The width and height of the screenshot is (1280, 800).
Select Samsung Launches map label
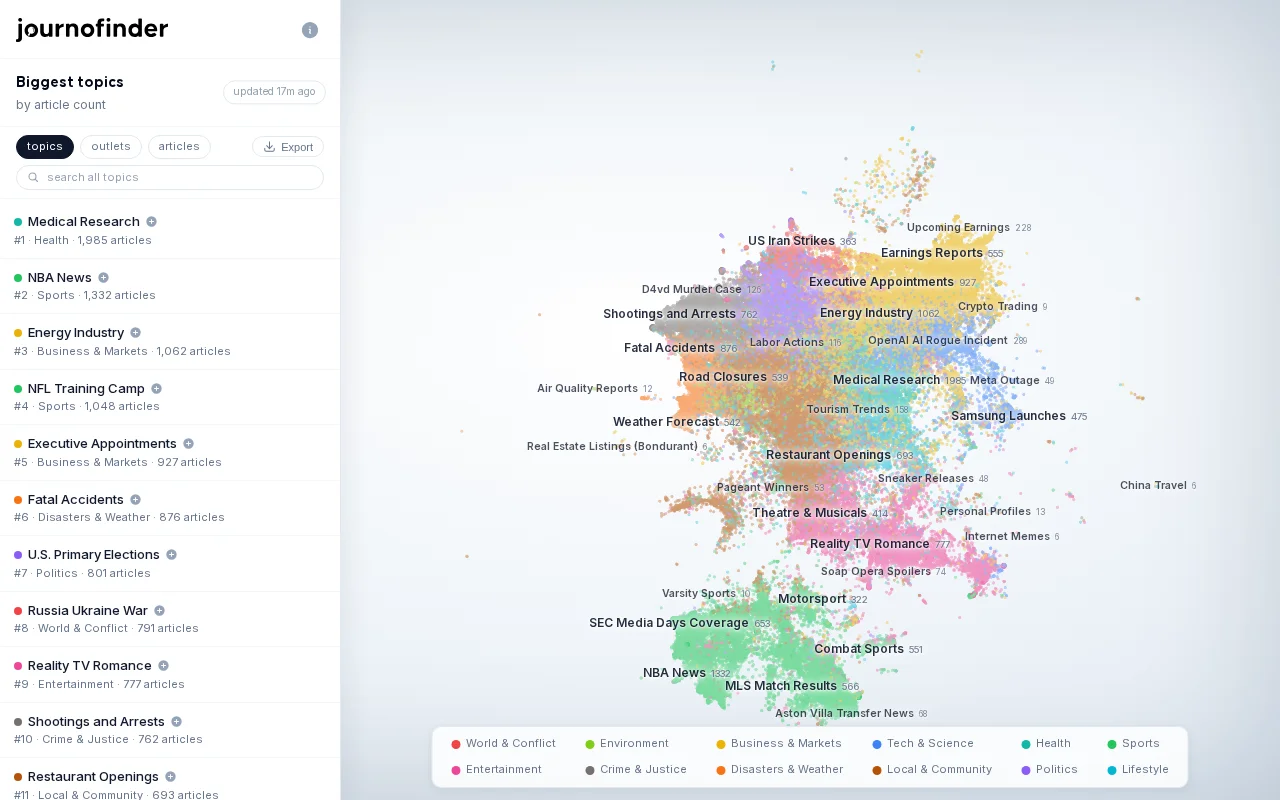(x=1008, y=416)
